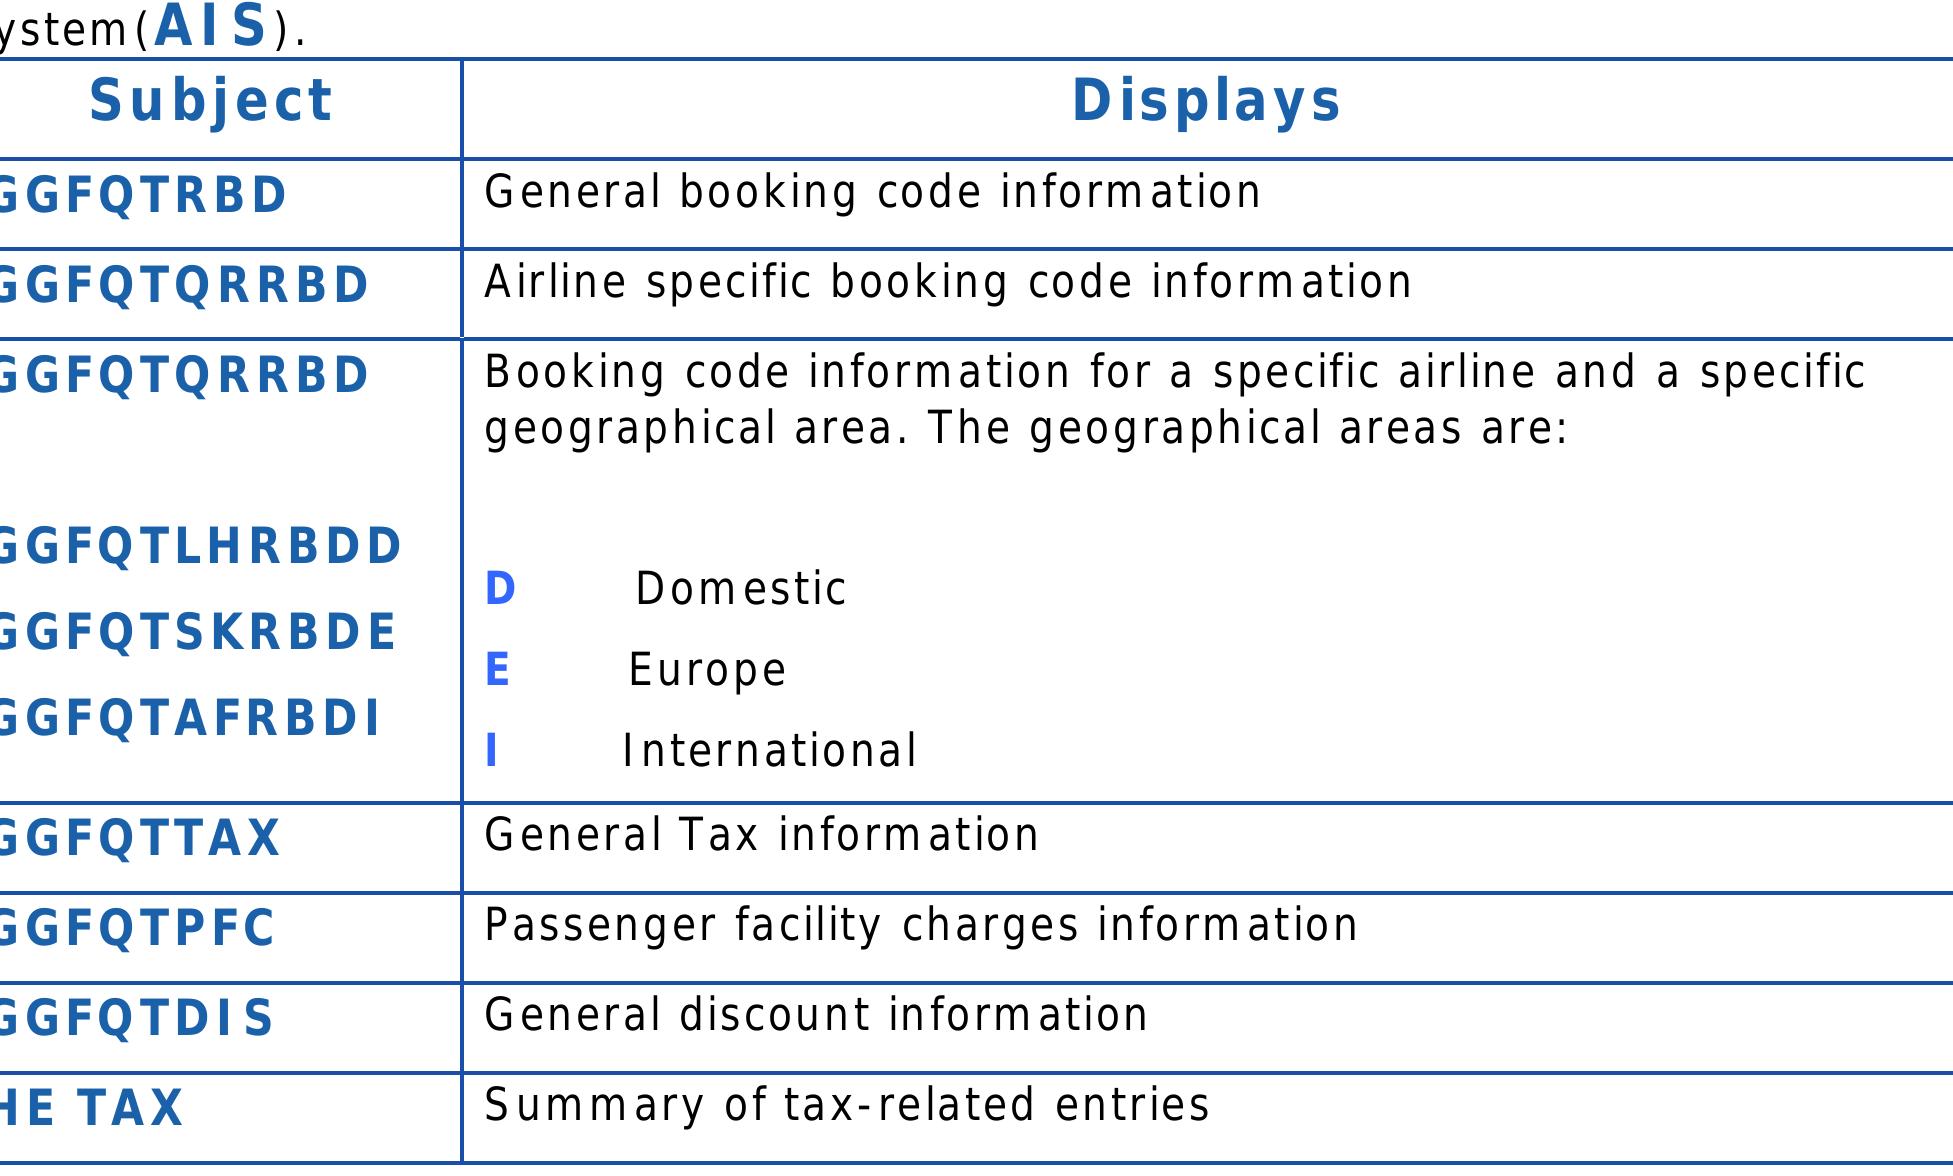This screenshot has height=1176, width=1953.
Task: Click the Subject column header
Action: [211, 101]
